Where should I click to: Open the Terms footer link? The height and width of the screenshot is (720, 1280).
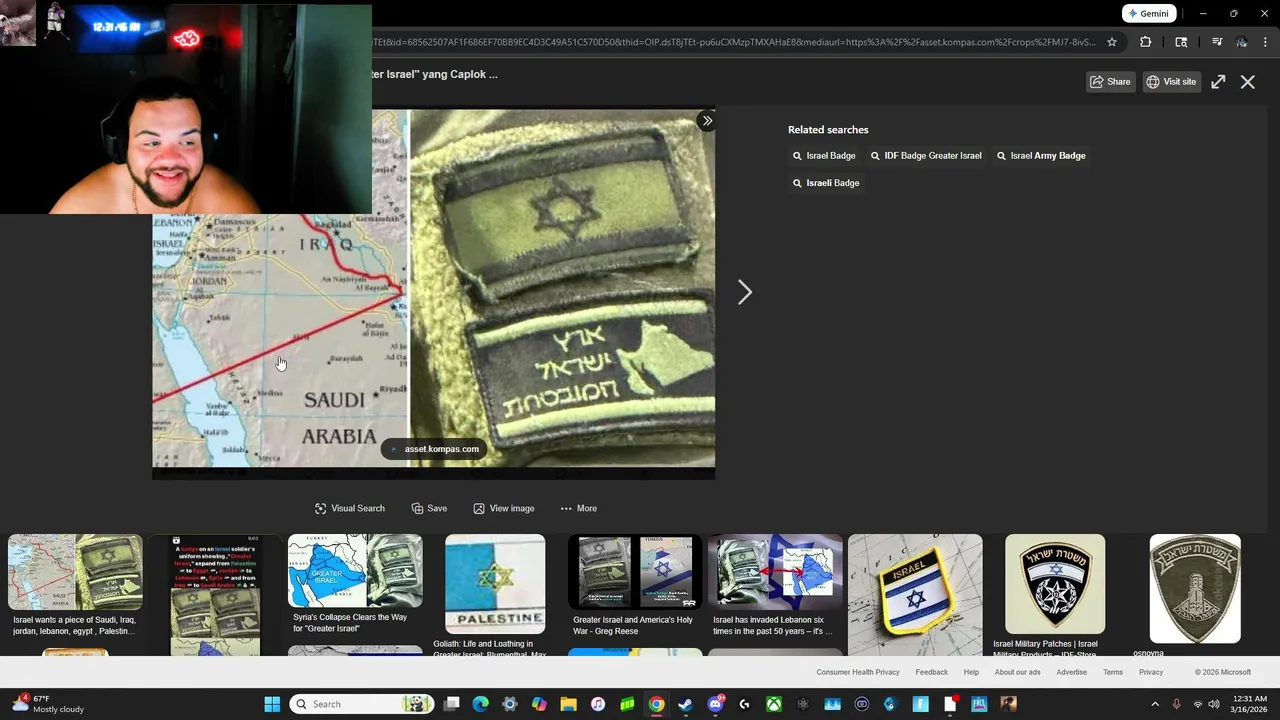pyautogui.click(x=1113, y=672)
